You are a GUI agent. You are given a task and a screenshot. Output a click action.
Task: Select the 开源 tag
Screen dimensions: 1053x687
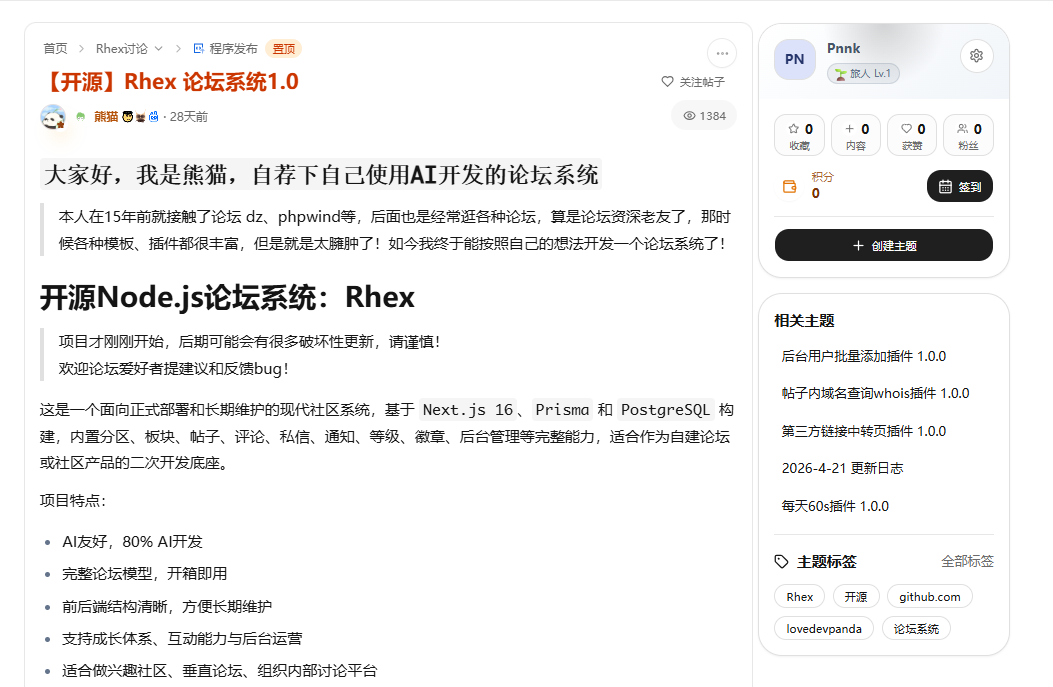pyautogui.click(x=856, y=596)
